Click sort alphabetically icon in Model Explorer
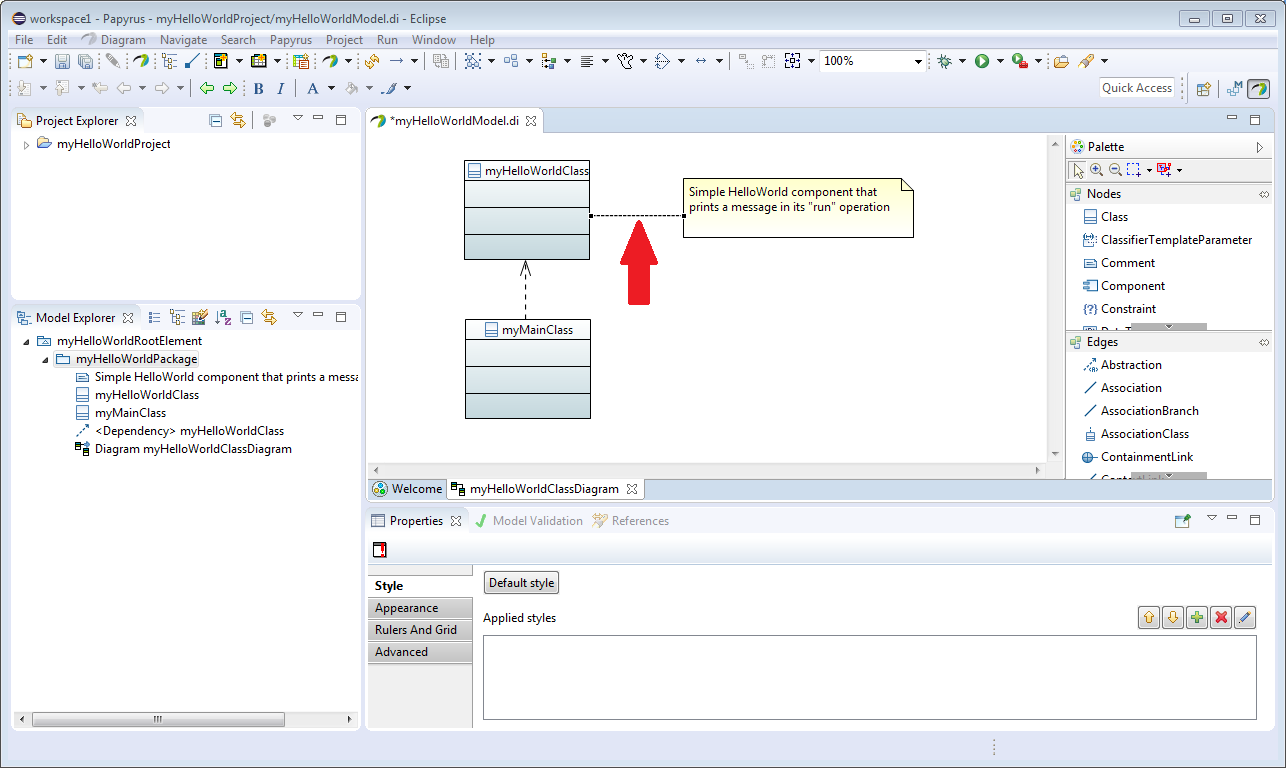This screenshot has width=1286, height=768. tap(223, 317)
